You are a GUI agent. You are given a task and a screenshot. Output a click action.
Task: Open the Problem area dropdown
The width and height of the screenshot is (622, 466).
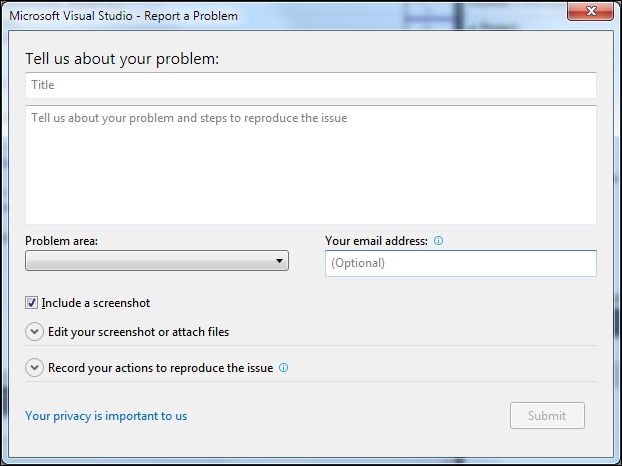(x=156, y=262)
